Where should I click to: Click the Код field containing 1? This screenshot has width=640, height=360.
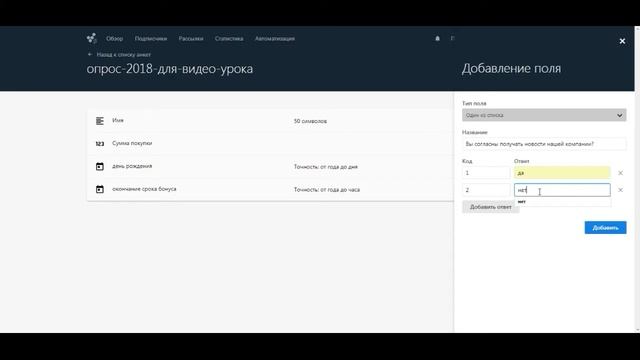pyautogui.click(x=486, y=173)
